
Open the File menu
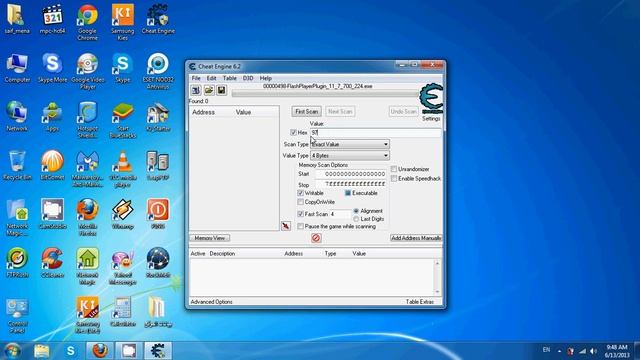point(196,78)
